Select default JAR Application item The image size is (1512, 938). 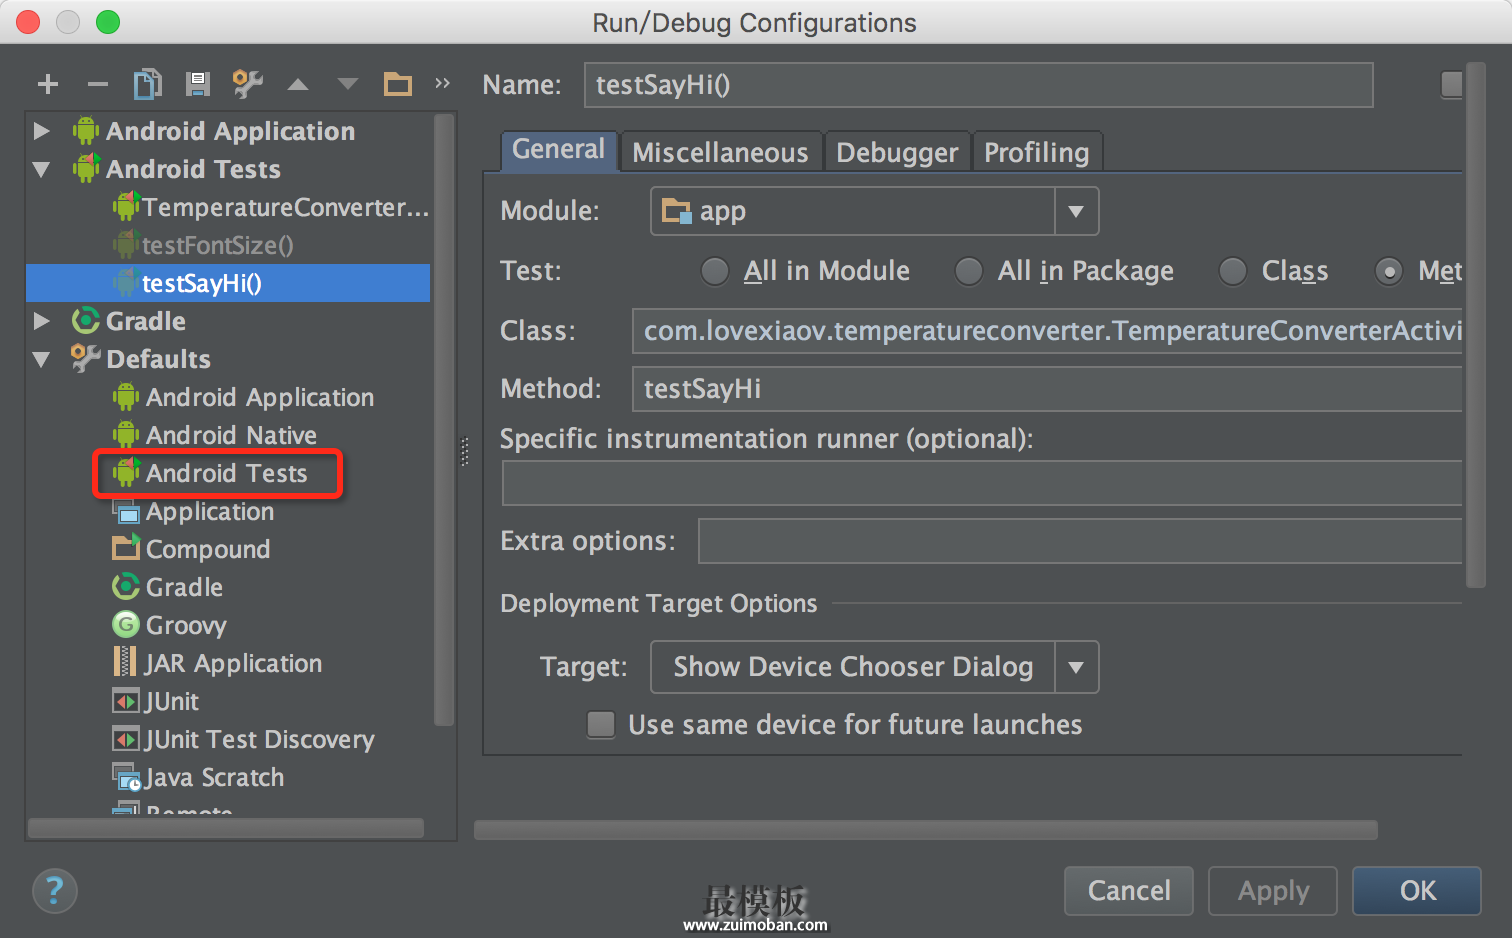click(x=232, y=663)
